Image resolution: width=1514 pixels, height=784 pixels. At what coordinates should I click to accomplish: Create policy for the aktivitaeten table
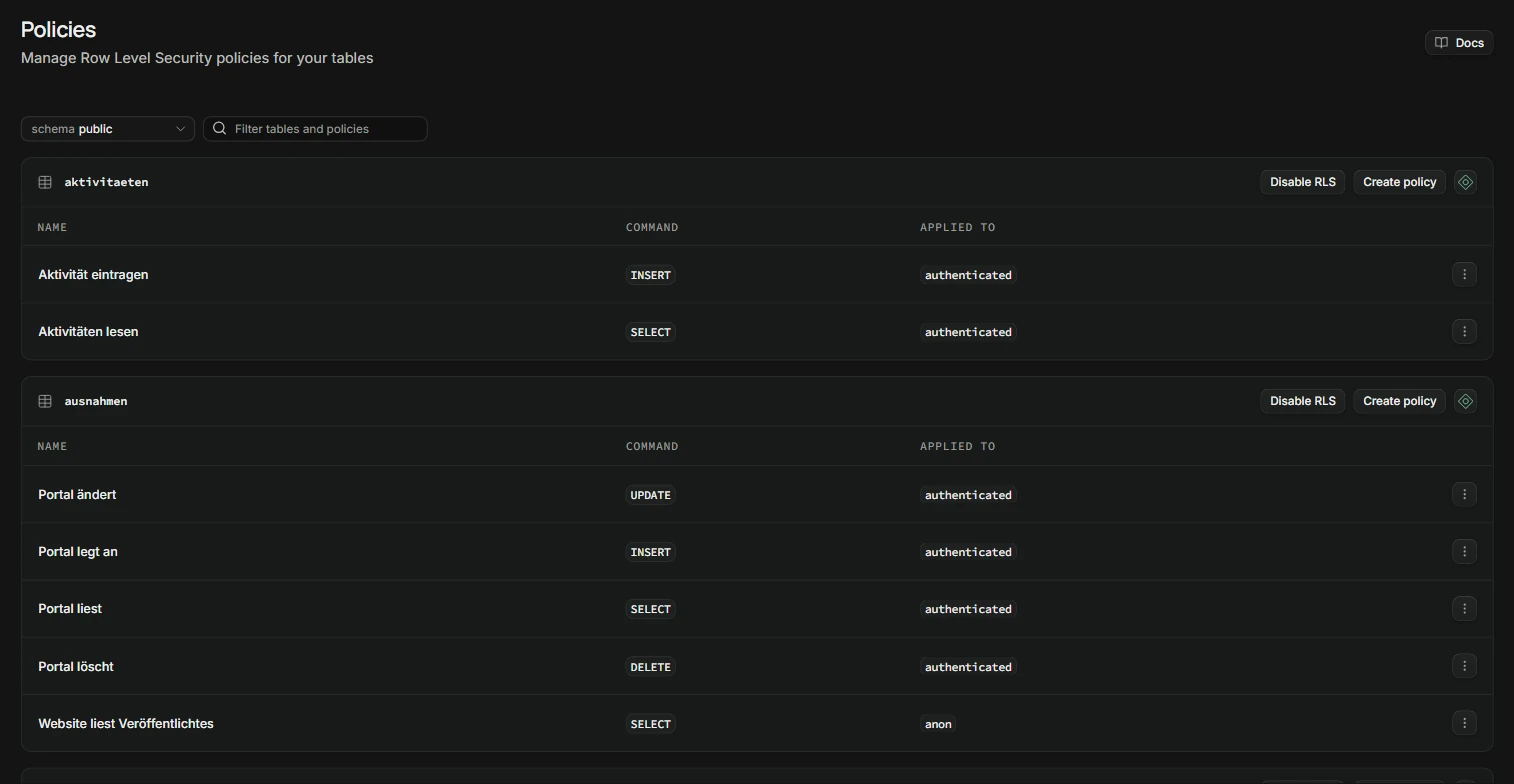[x=1399, y=182]
